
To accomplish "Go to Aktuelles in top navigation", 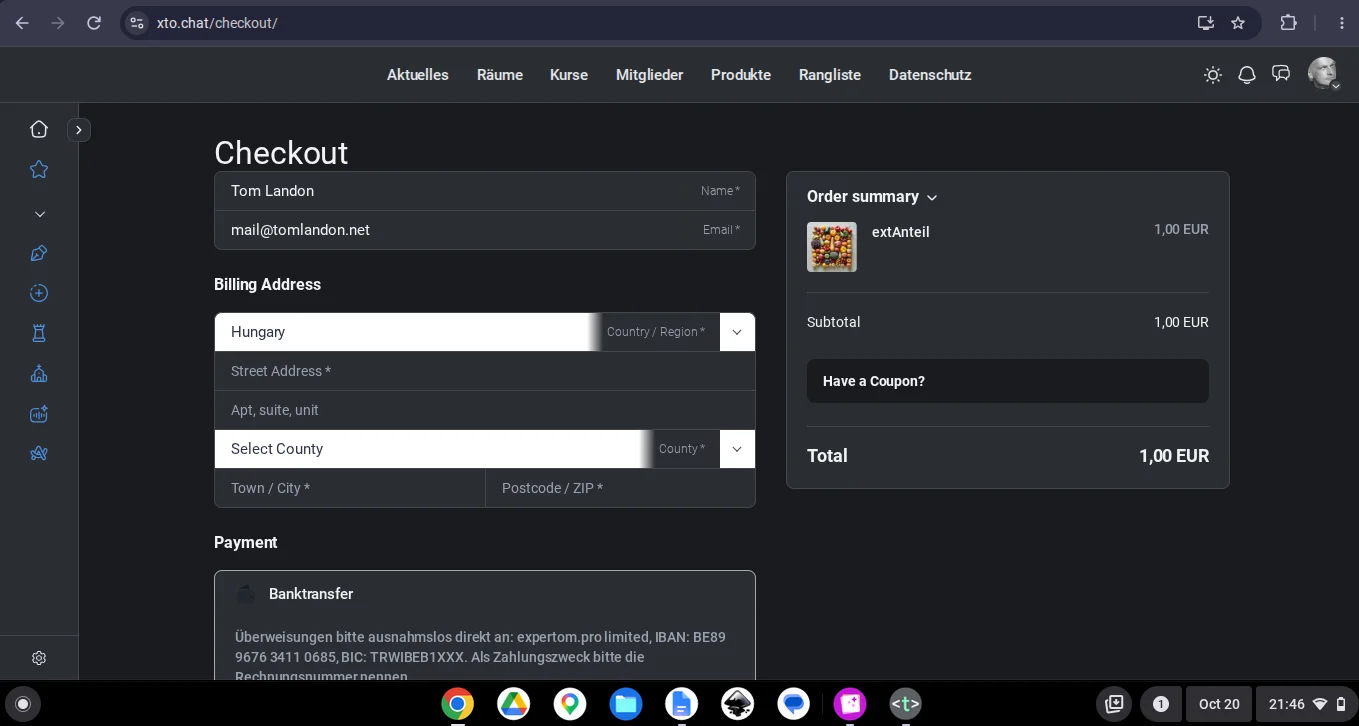I will tap(418, 75).
